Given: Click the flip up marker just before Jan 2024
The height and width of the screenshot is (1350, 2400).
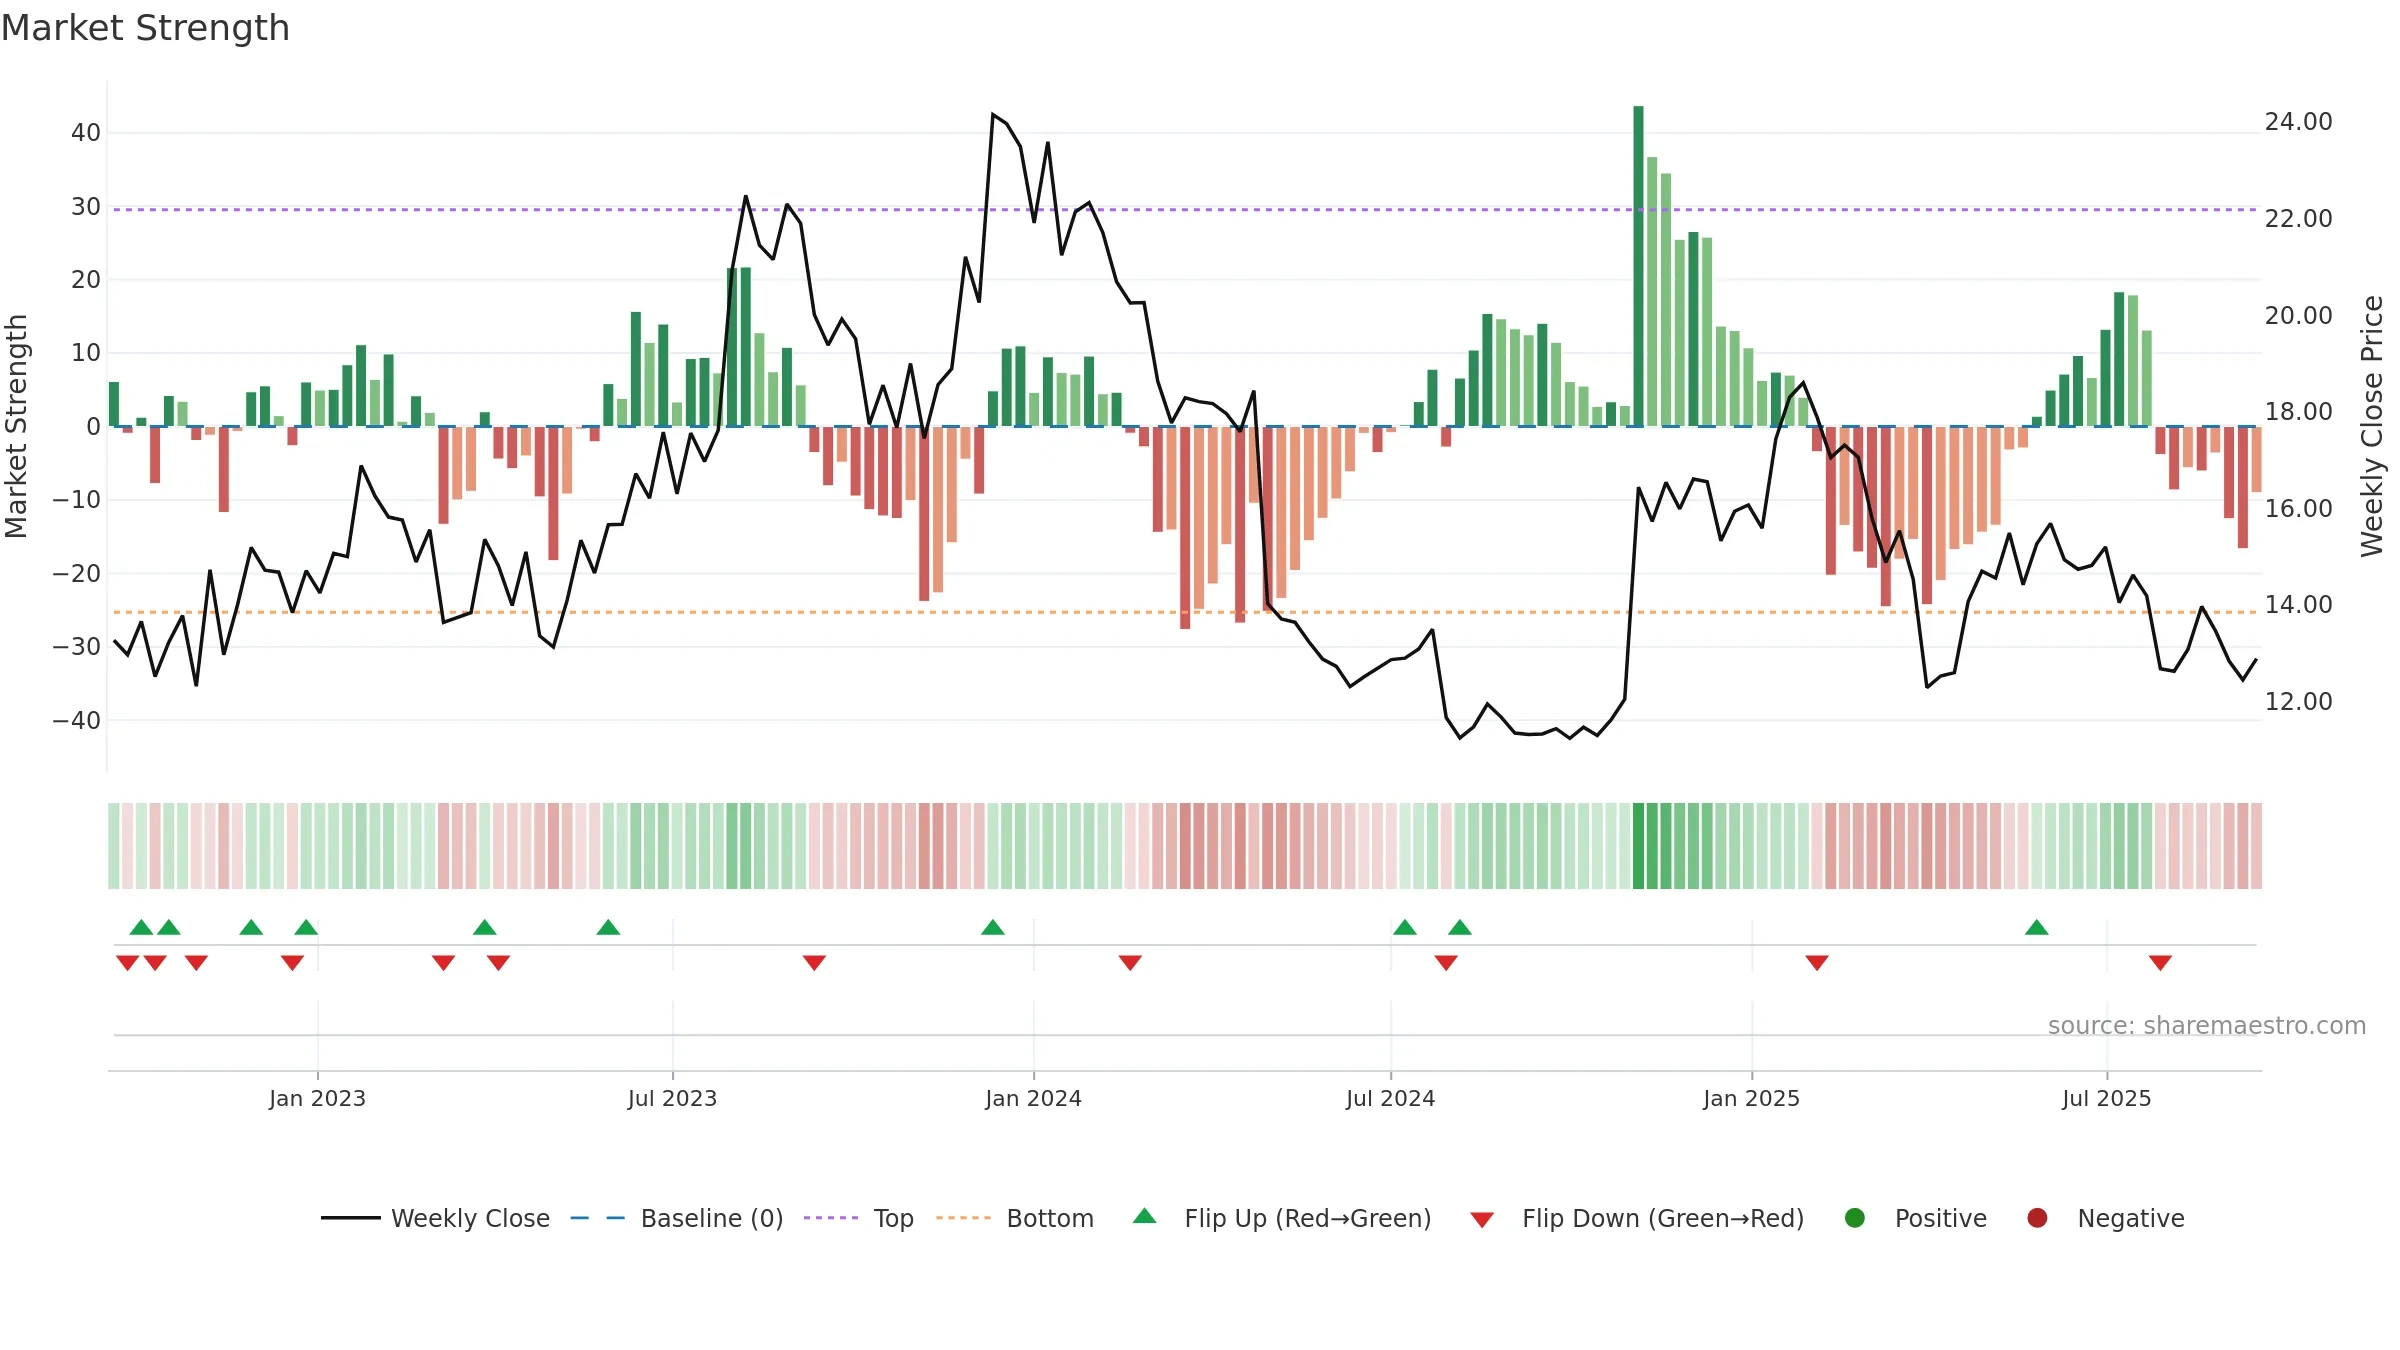Looking at the screenshot, I should (993, 928).
